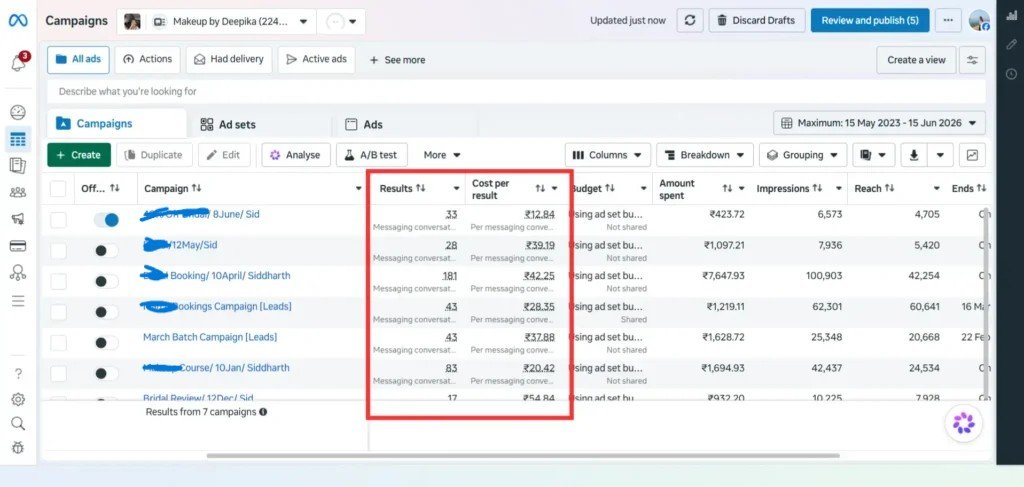Turn off the 8June/ Sid campaign toggle
Screen dimensions: 1024x487
point(106,220)
